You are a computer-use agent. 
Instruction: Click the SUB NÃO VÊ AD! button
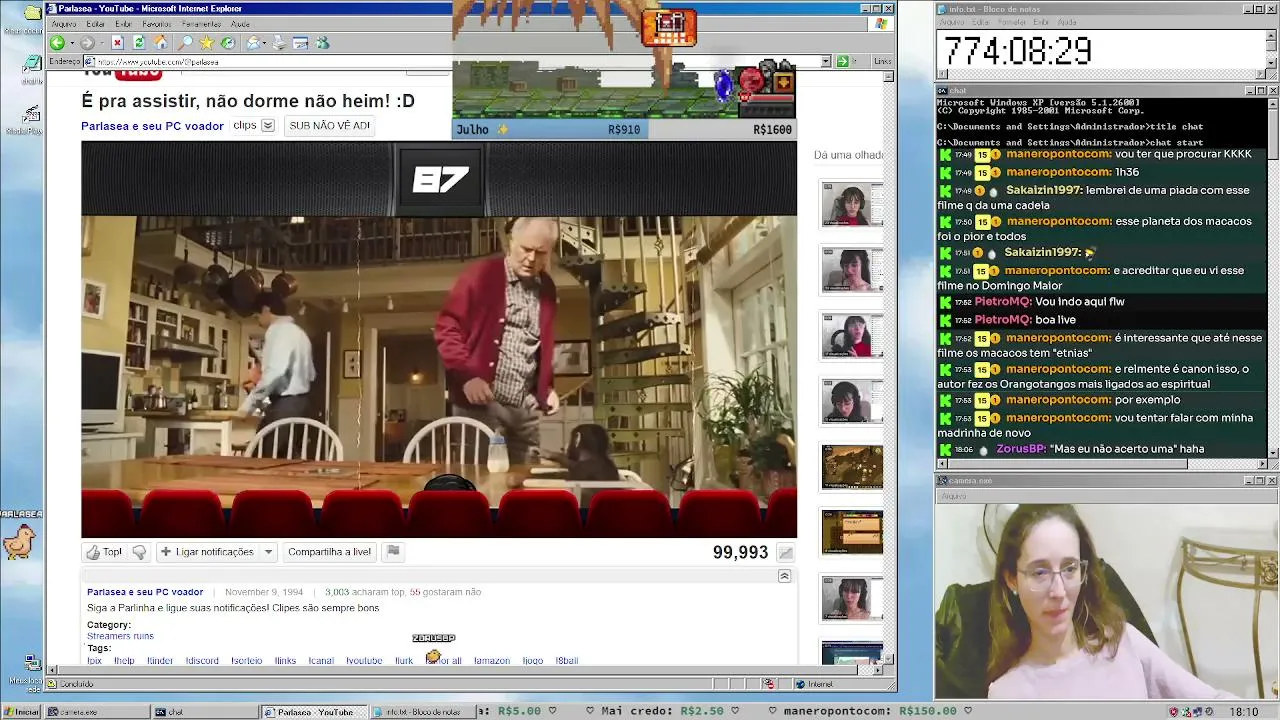point(329,126)
